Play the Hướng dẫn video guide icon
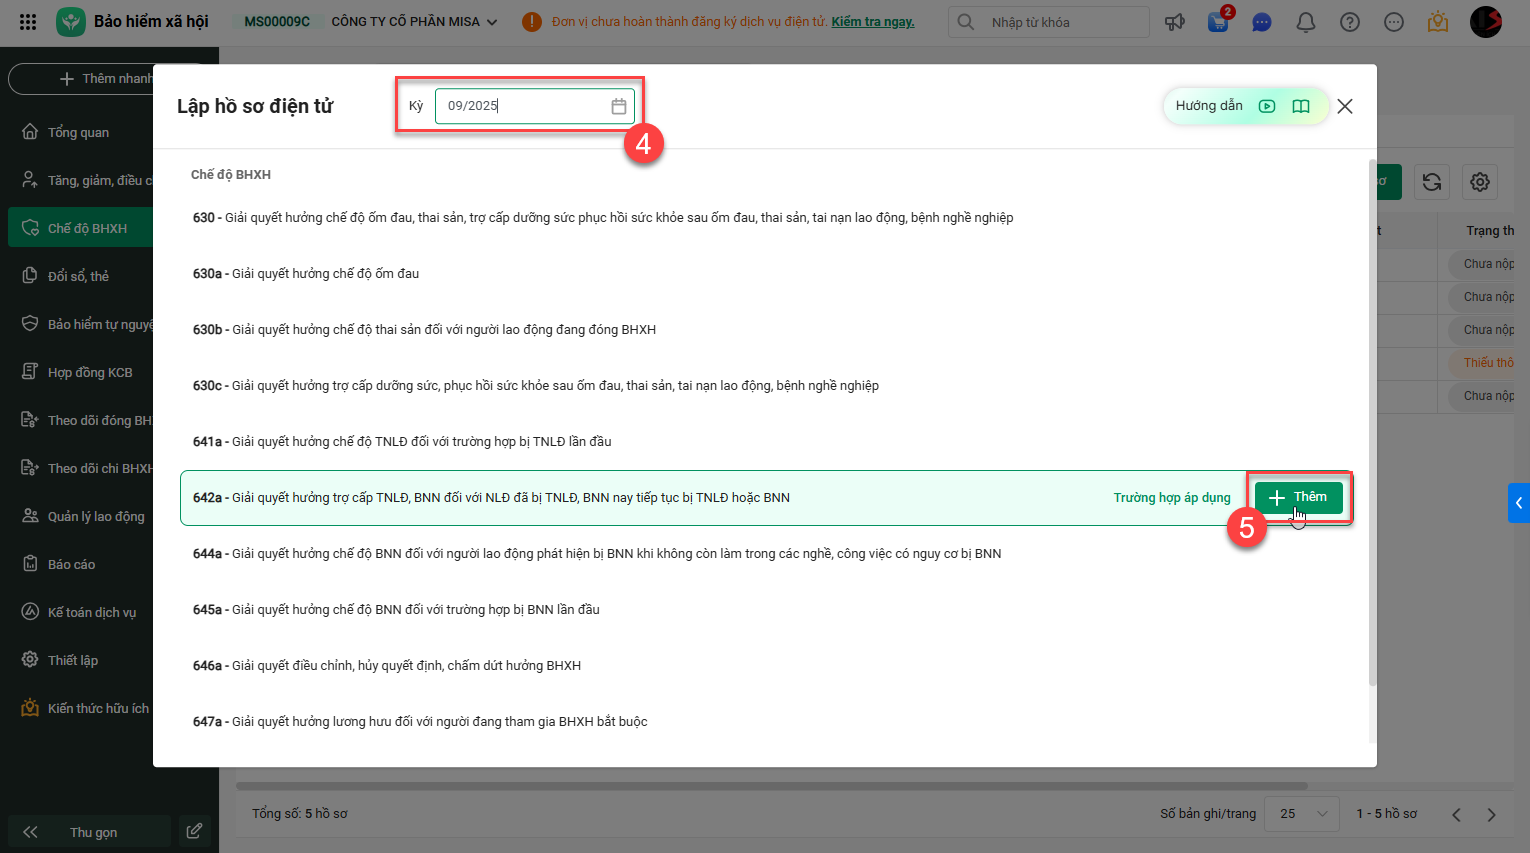 tap(1267, 106)
